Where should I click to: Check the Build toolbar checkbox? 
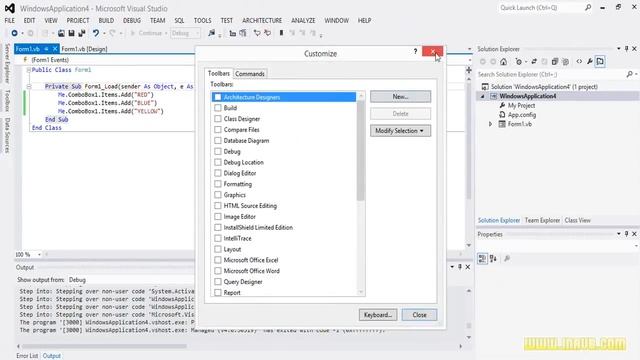218,108
